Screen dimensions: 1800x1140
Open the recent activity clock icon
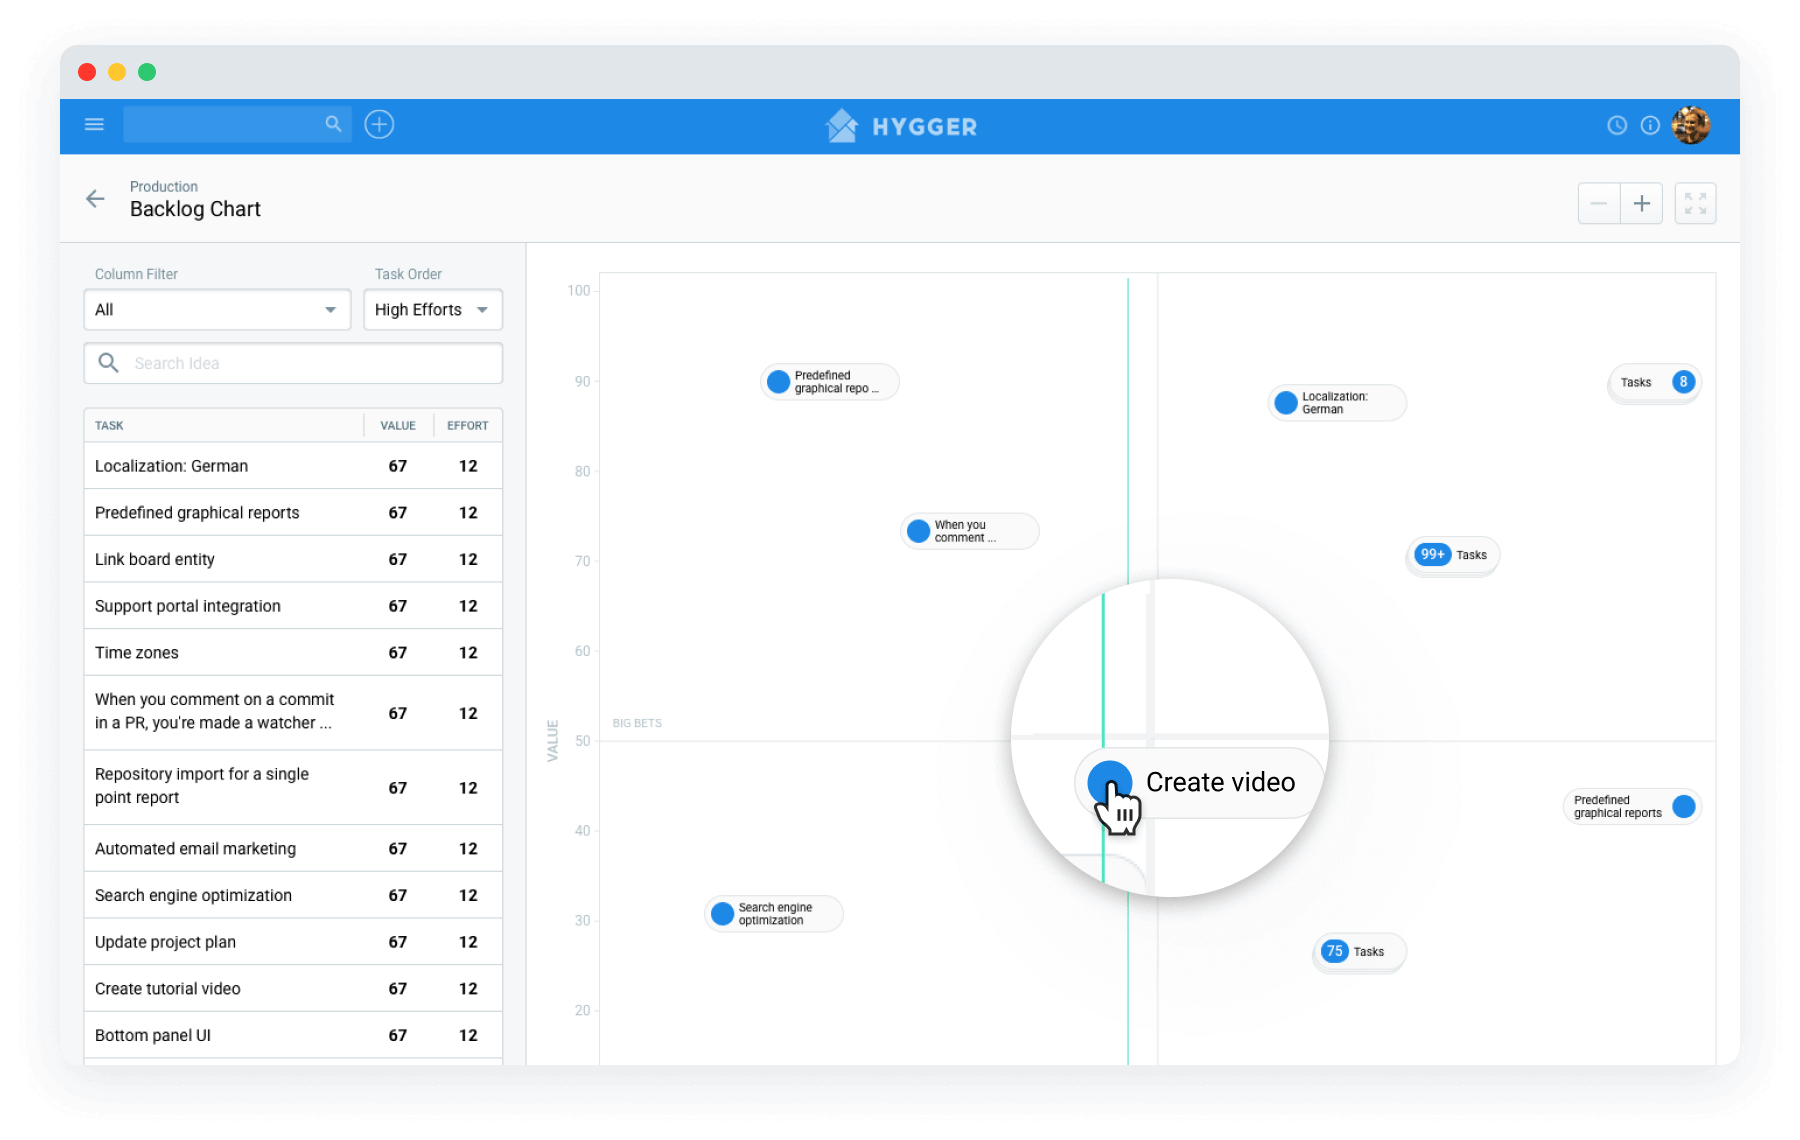pyautogui.click(x=1616, y=126)
